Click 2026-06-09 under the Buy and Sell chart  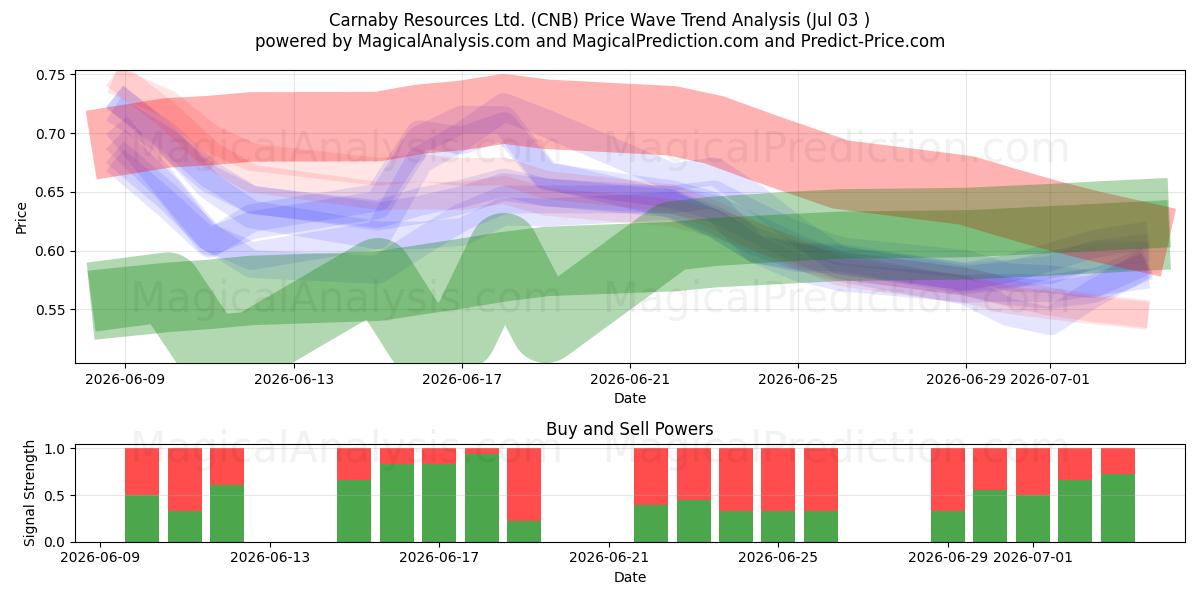[x=101, y=558]
